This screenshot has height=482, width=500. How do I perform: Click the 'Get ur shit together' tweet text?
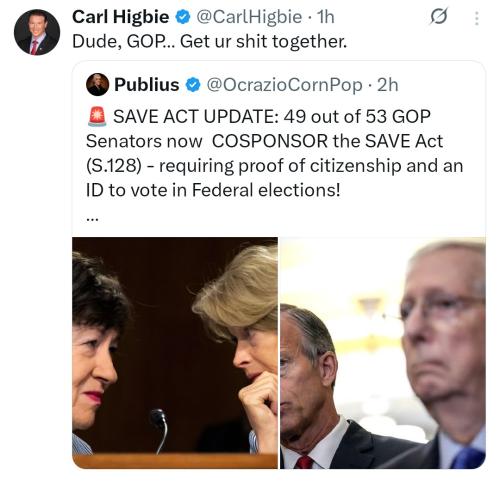pyautogui.click(x=210, y=42)
